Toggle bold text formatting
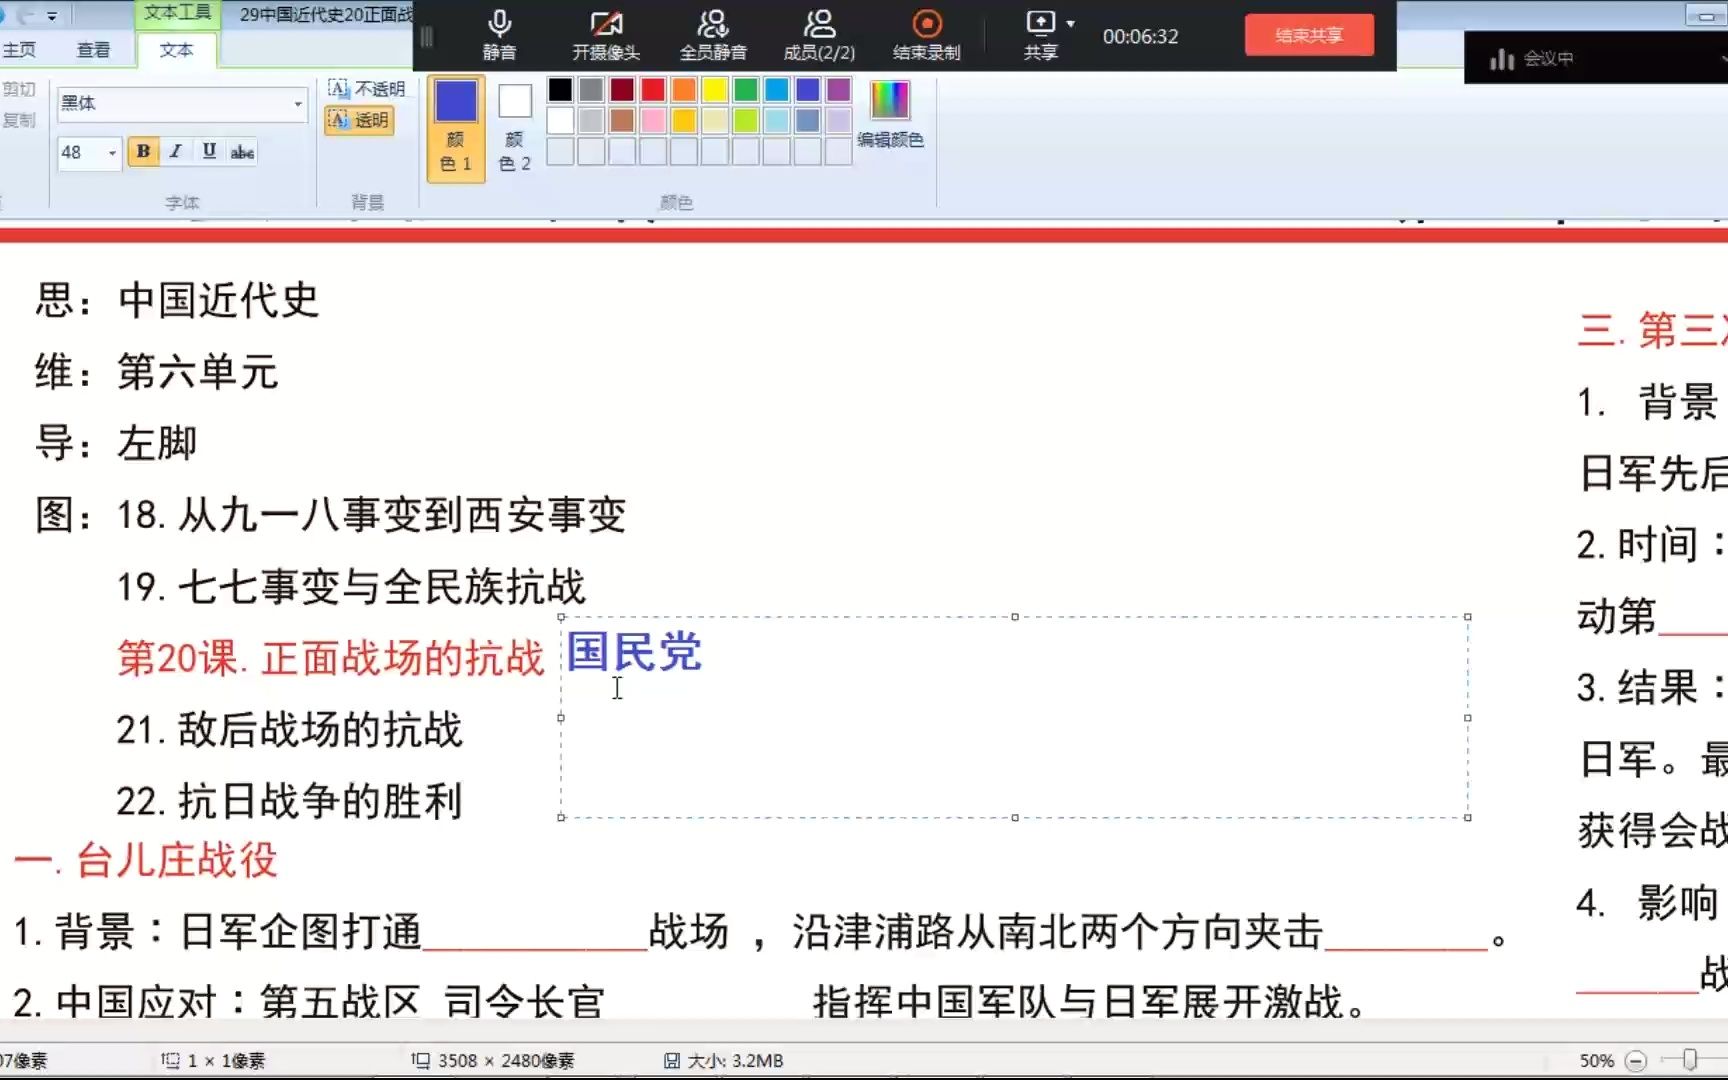The height and width of the screenshot is (1080, 1728). coord(143,151)
